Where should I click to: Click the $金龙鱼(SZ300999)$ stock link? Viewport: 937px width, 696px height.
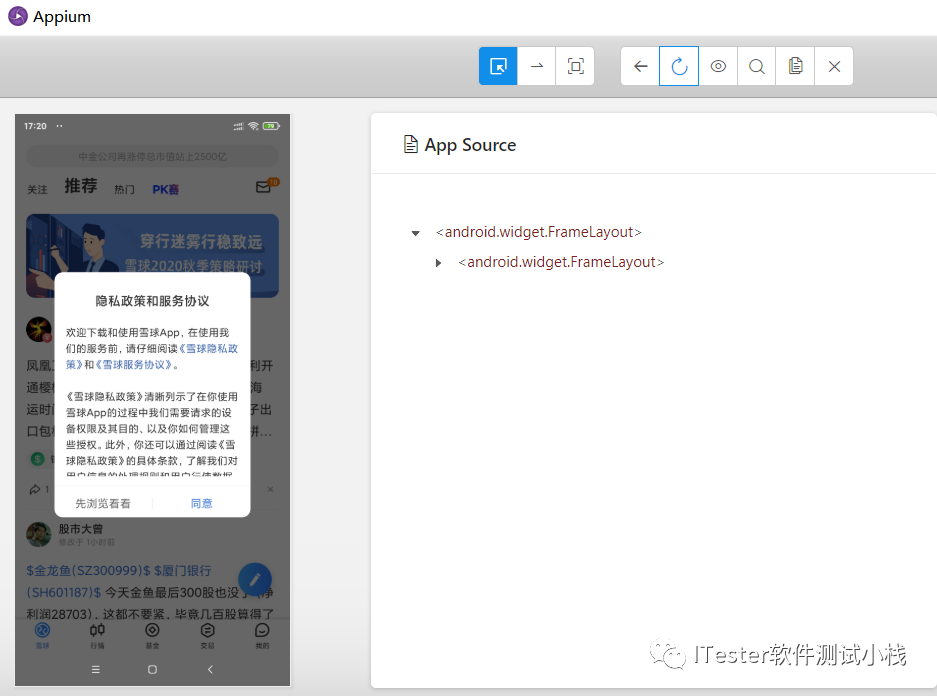click(x=88, y=571)
